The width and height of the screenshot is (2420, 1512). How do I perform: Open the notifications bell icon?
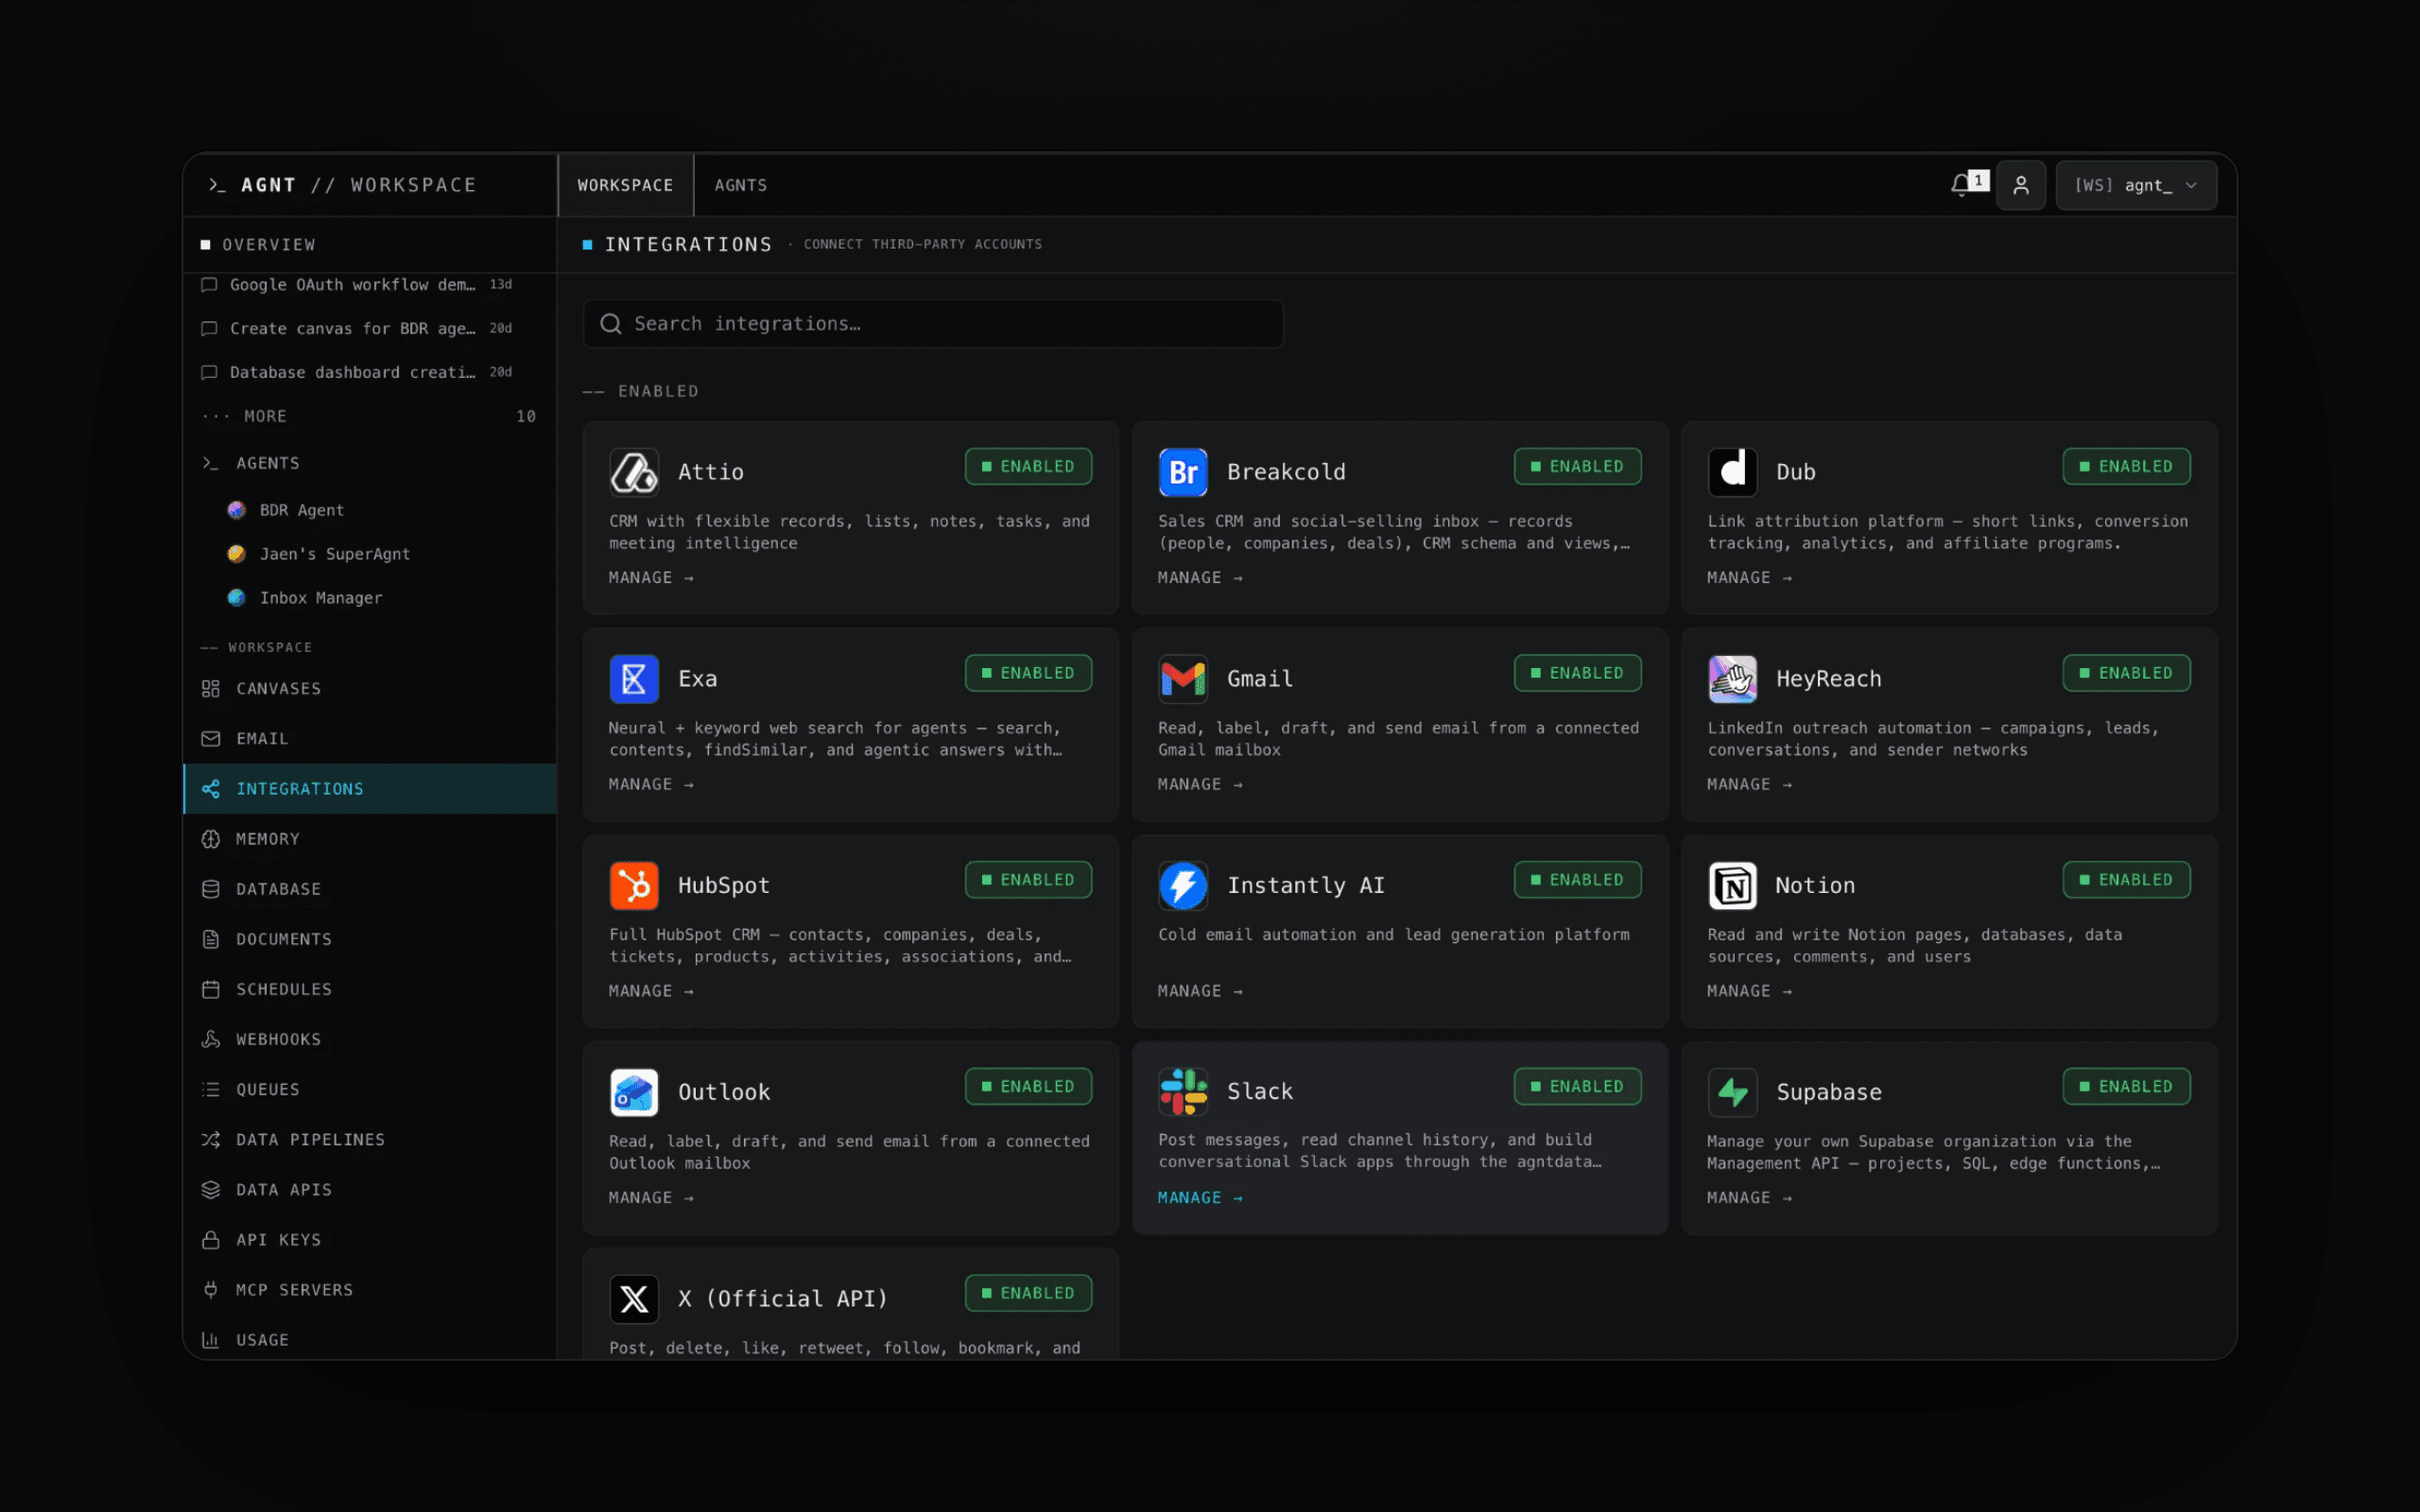[x=1960, y=185]
